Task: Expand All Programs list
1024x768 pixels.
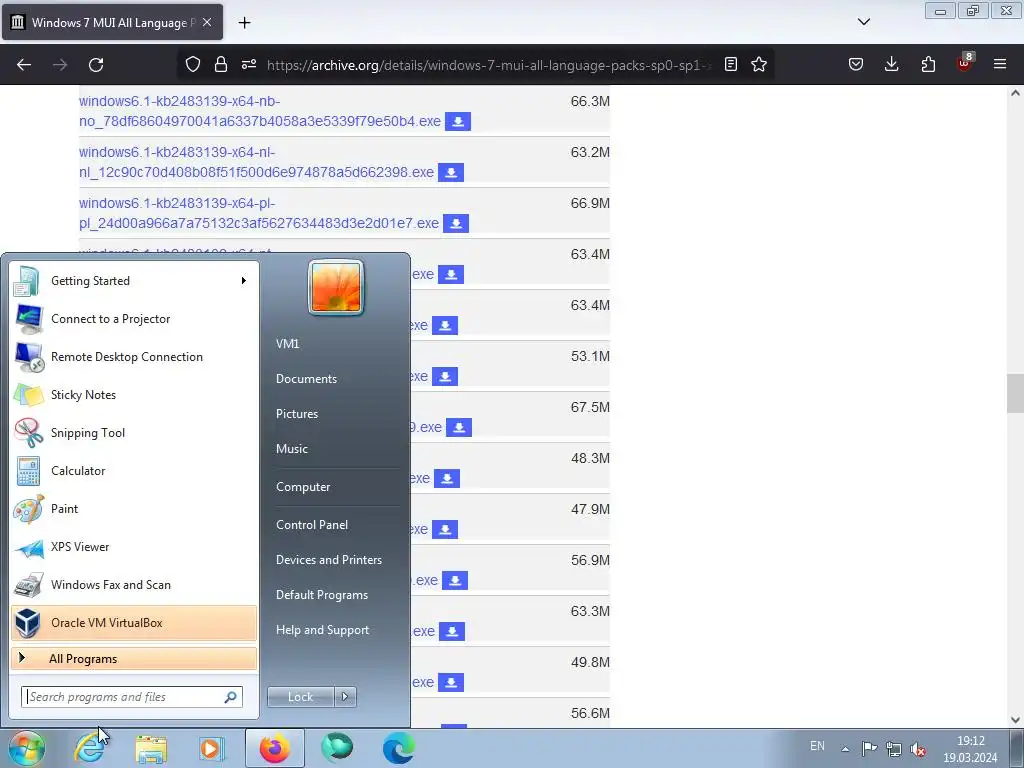Action: (134, 658)
